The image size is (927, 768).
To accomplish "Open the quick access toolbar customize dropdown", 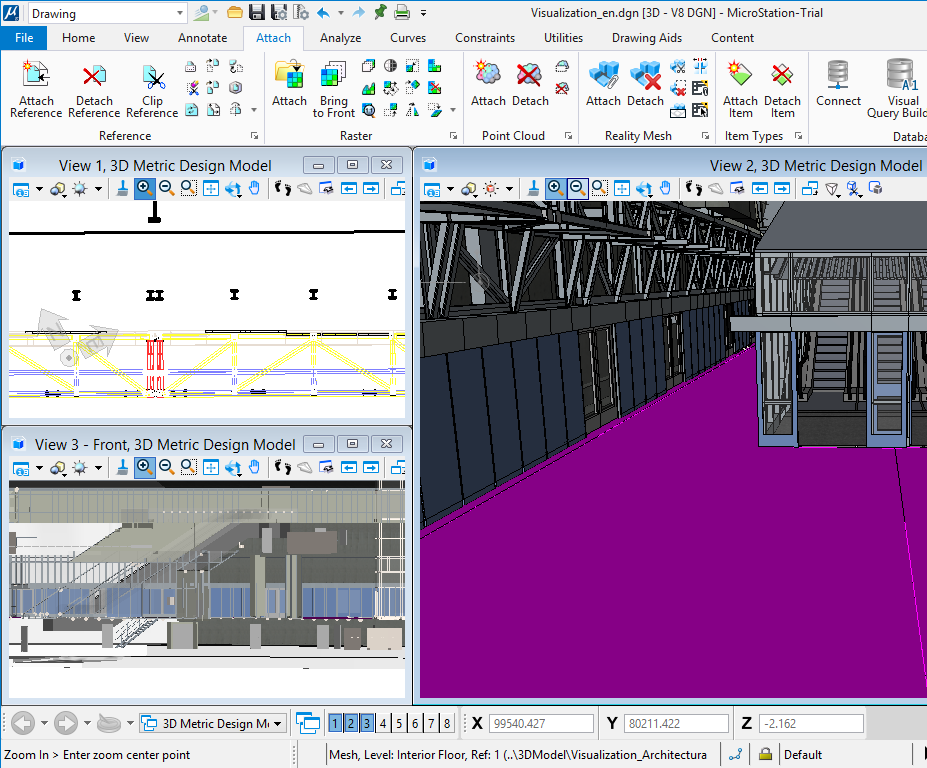I will tap(423, 12).
